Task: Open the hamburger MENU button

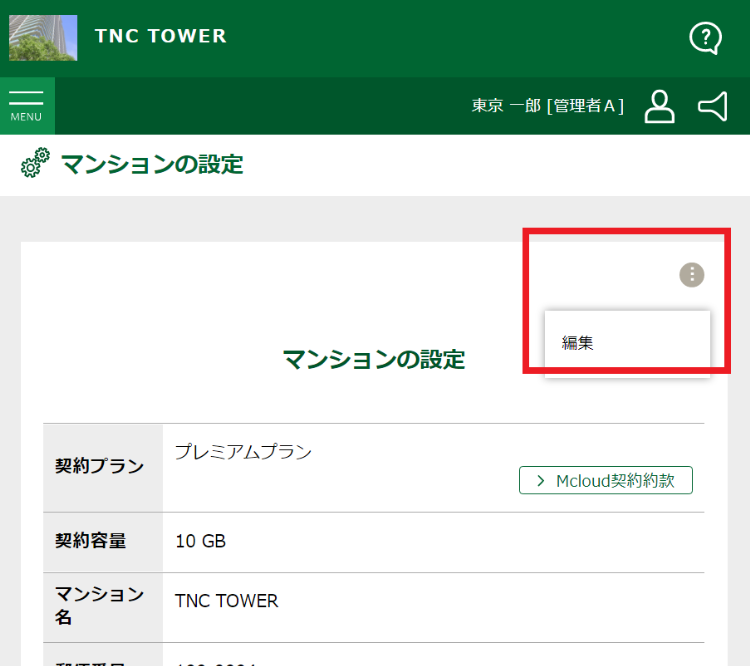Action: pos(26,105)
